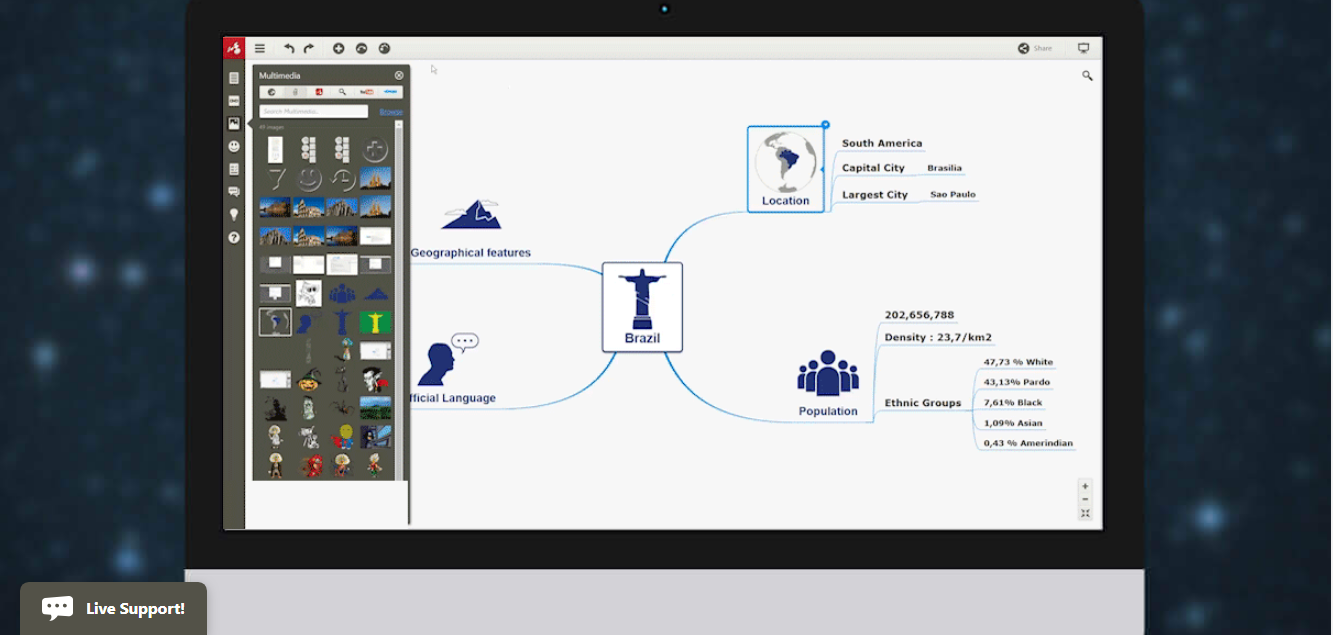Choose the Dracula vampire thumbnail
This screenshot has width=1333, height=635.
376,379
